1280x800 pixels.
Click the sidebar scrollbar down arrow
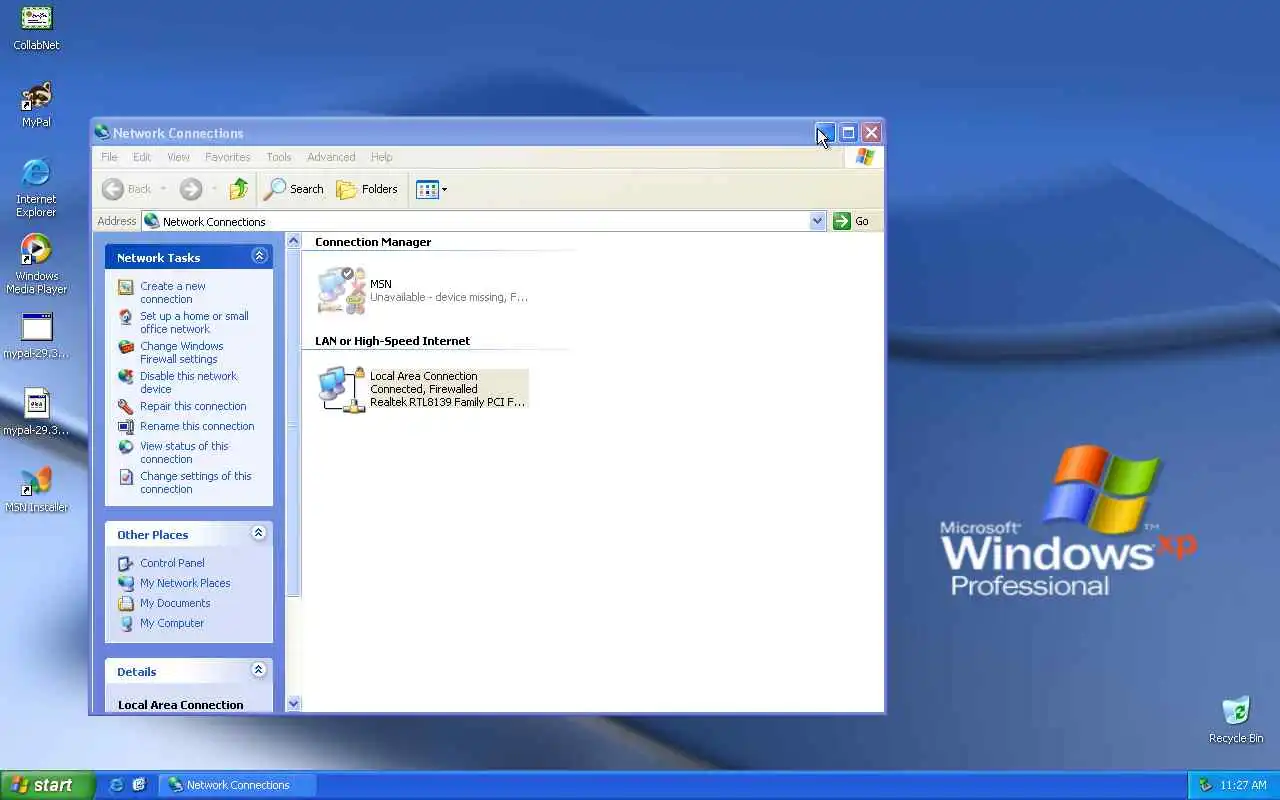[x=293, y=704]
